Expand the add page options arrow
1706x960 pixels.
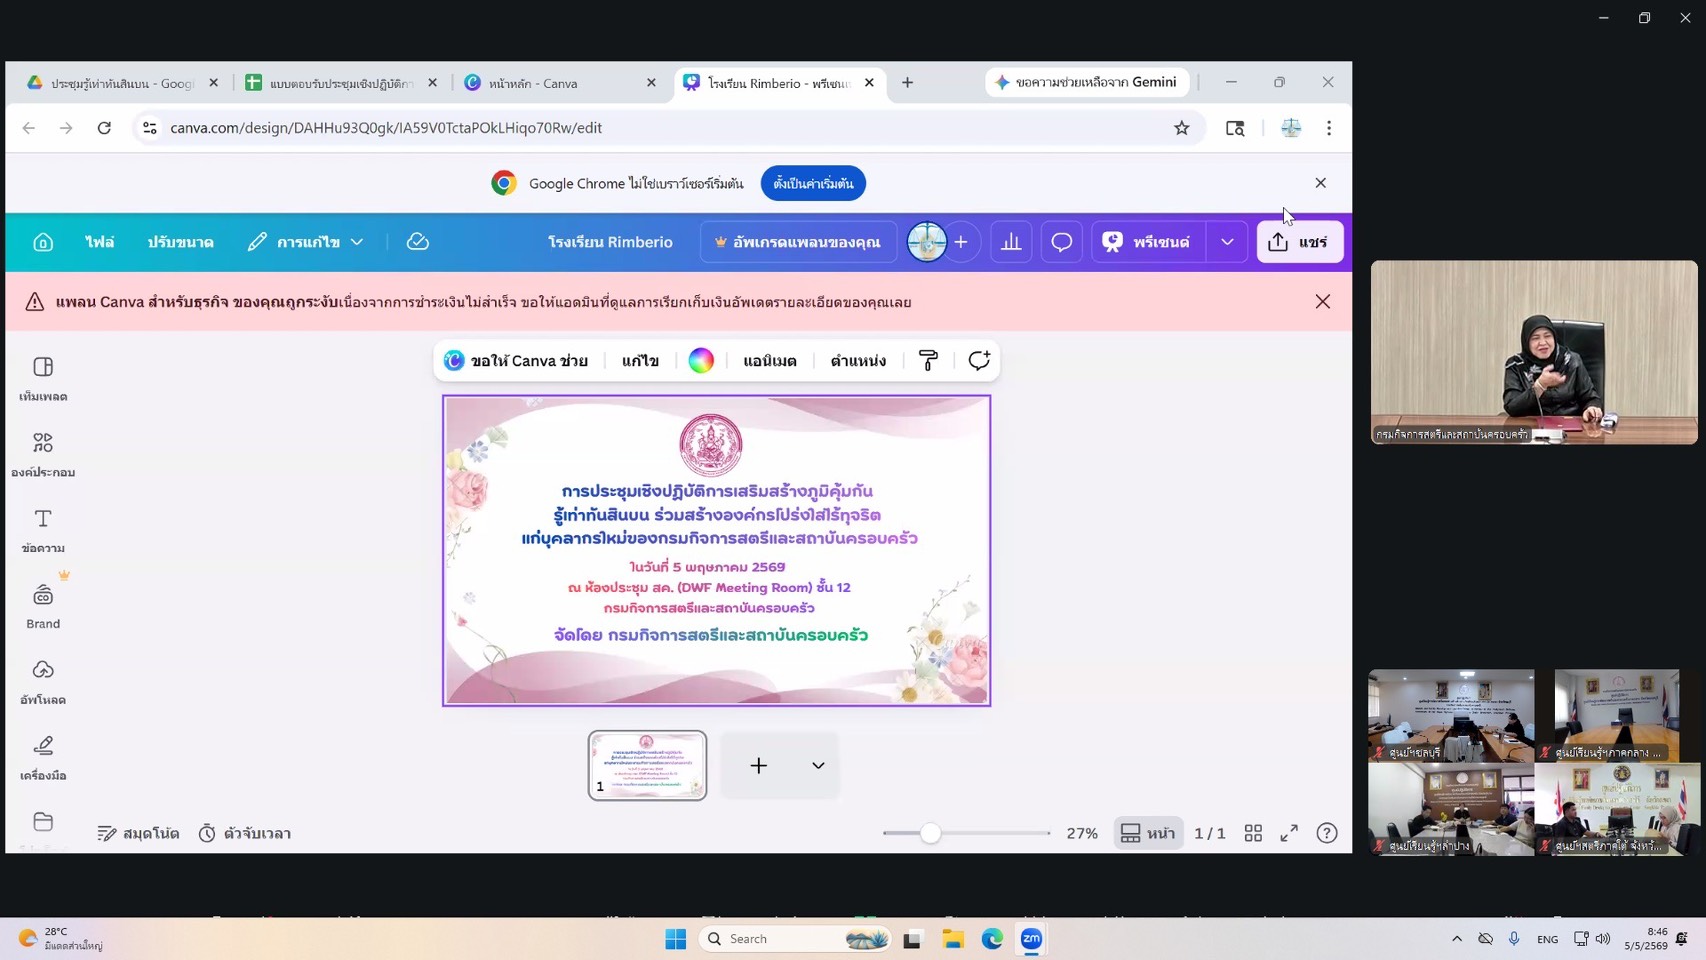[x=818, y=766]
